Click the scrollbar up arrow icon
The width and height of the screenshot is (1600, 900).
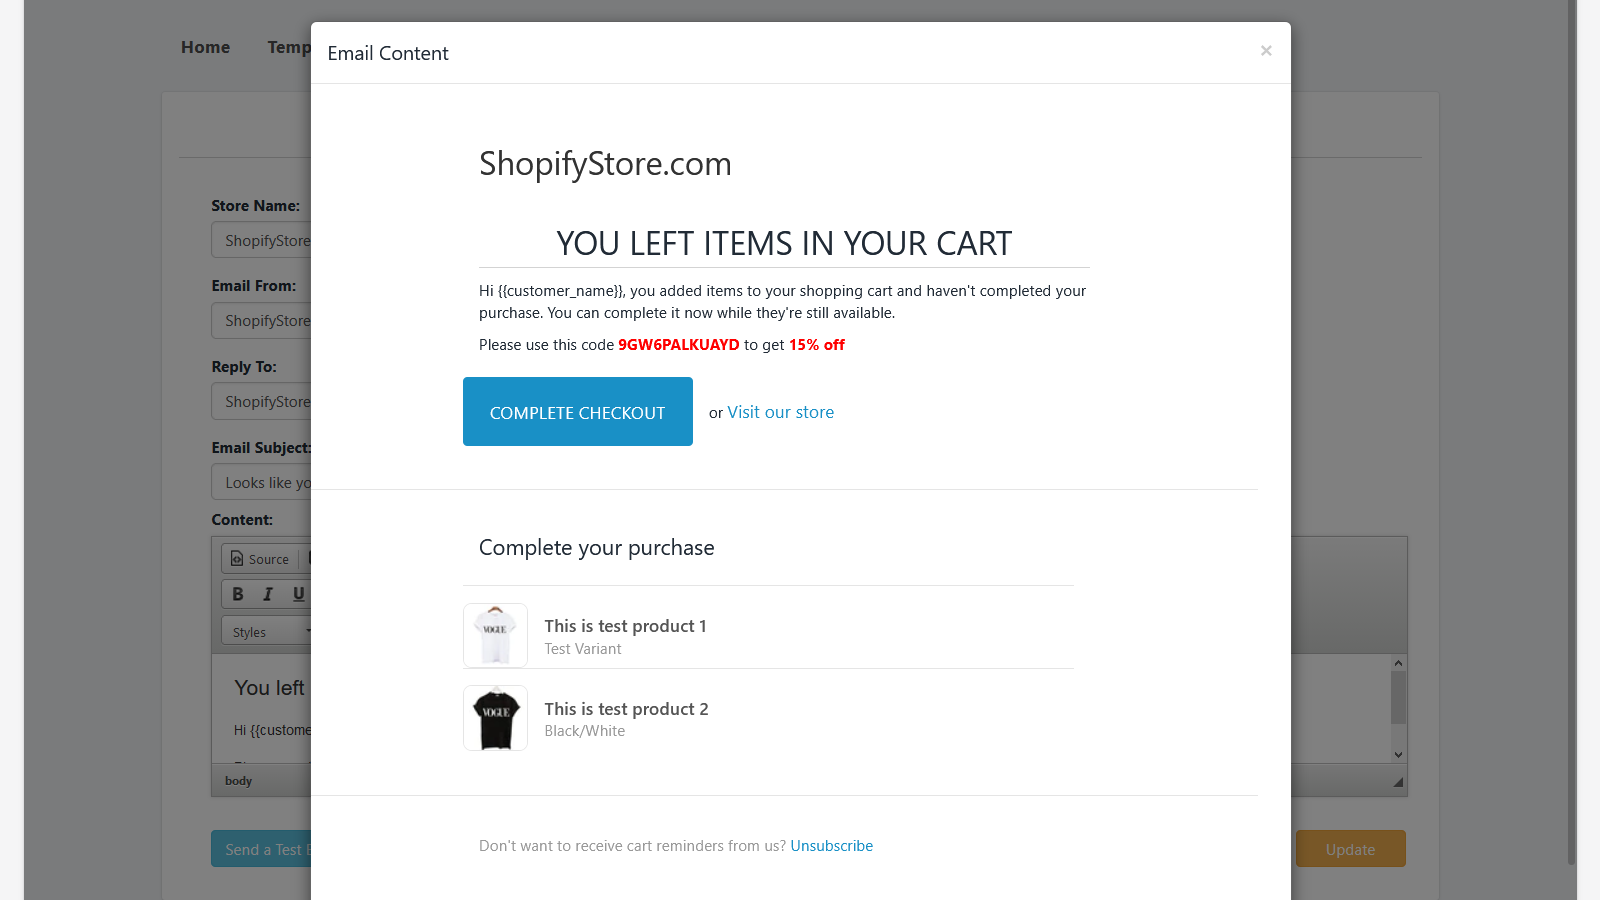coord(1398,662)
